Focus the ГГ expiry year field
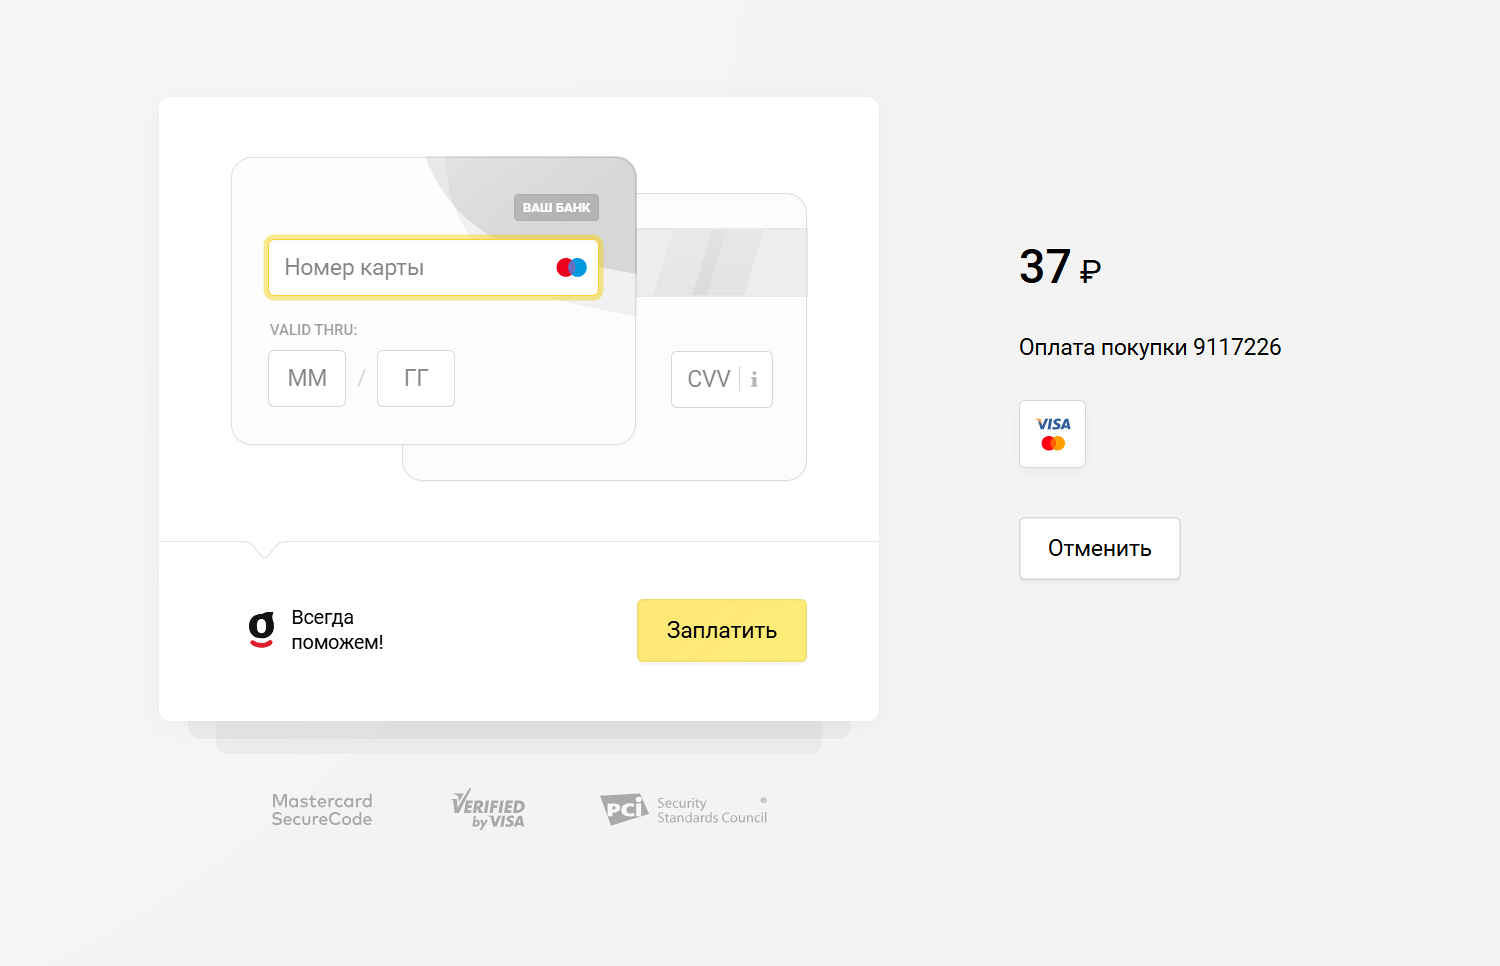 click(x=416, y=378)
